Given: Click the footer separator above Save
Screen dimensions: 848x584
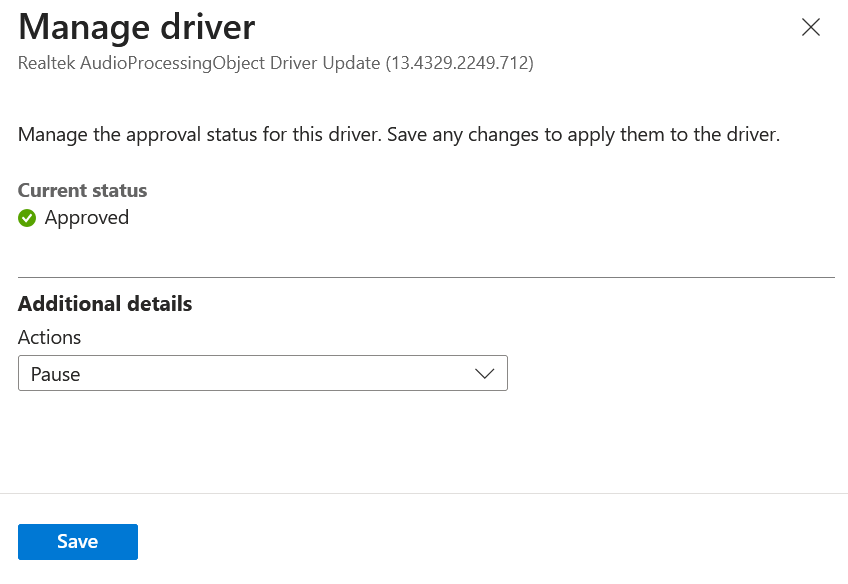Looking at the screenshot, I should pyautogui.click(x=424, y=493).
